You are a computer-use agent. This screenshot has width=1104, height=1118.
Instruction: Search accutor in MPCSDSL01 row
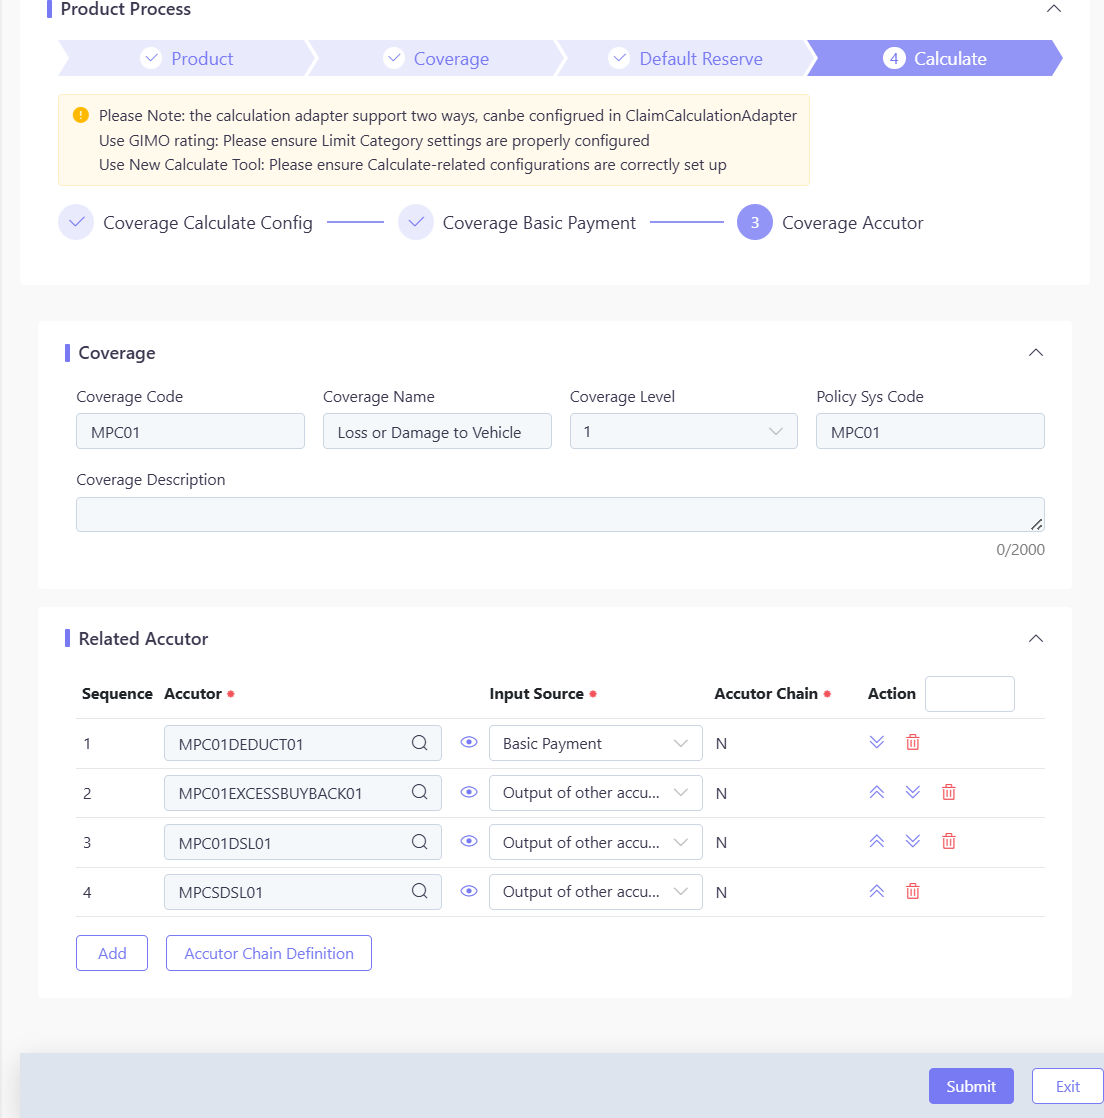(419, 891)
